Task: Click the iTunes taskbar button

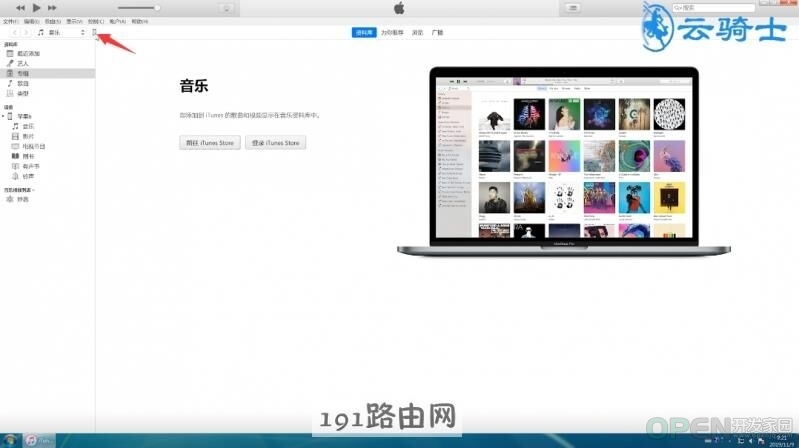Action: (40, 440)
